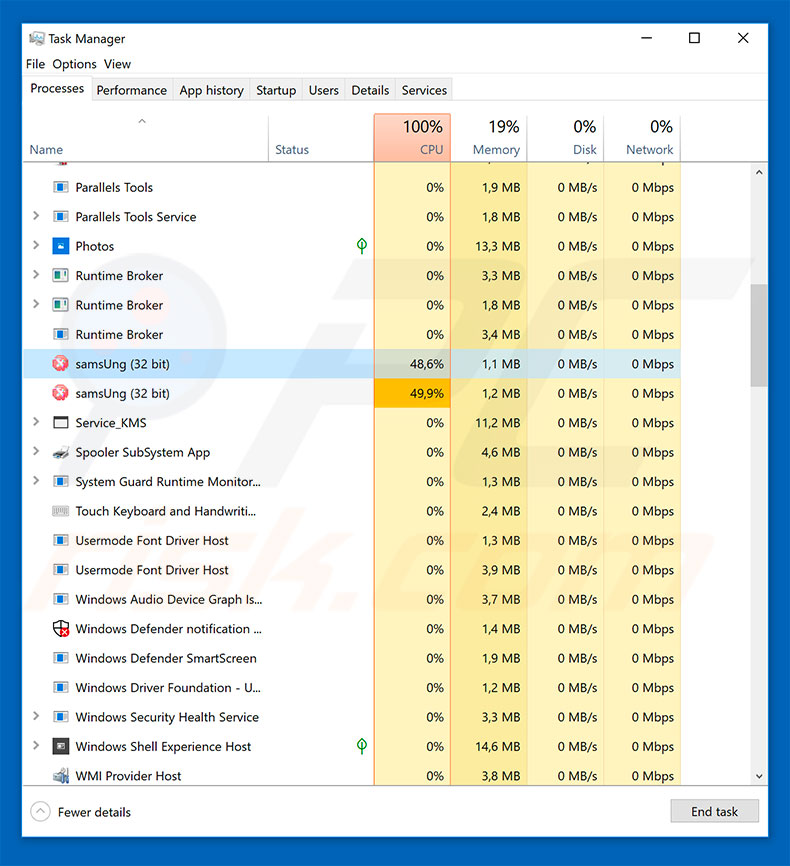The width and height of the screenshot is (790, 866).
Task: Click the 48,6% CPU cell
Action: tap(412, 364)
